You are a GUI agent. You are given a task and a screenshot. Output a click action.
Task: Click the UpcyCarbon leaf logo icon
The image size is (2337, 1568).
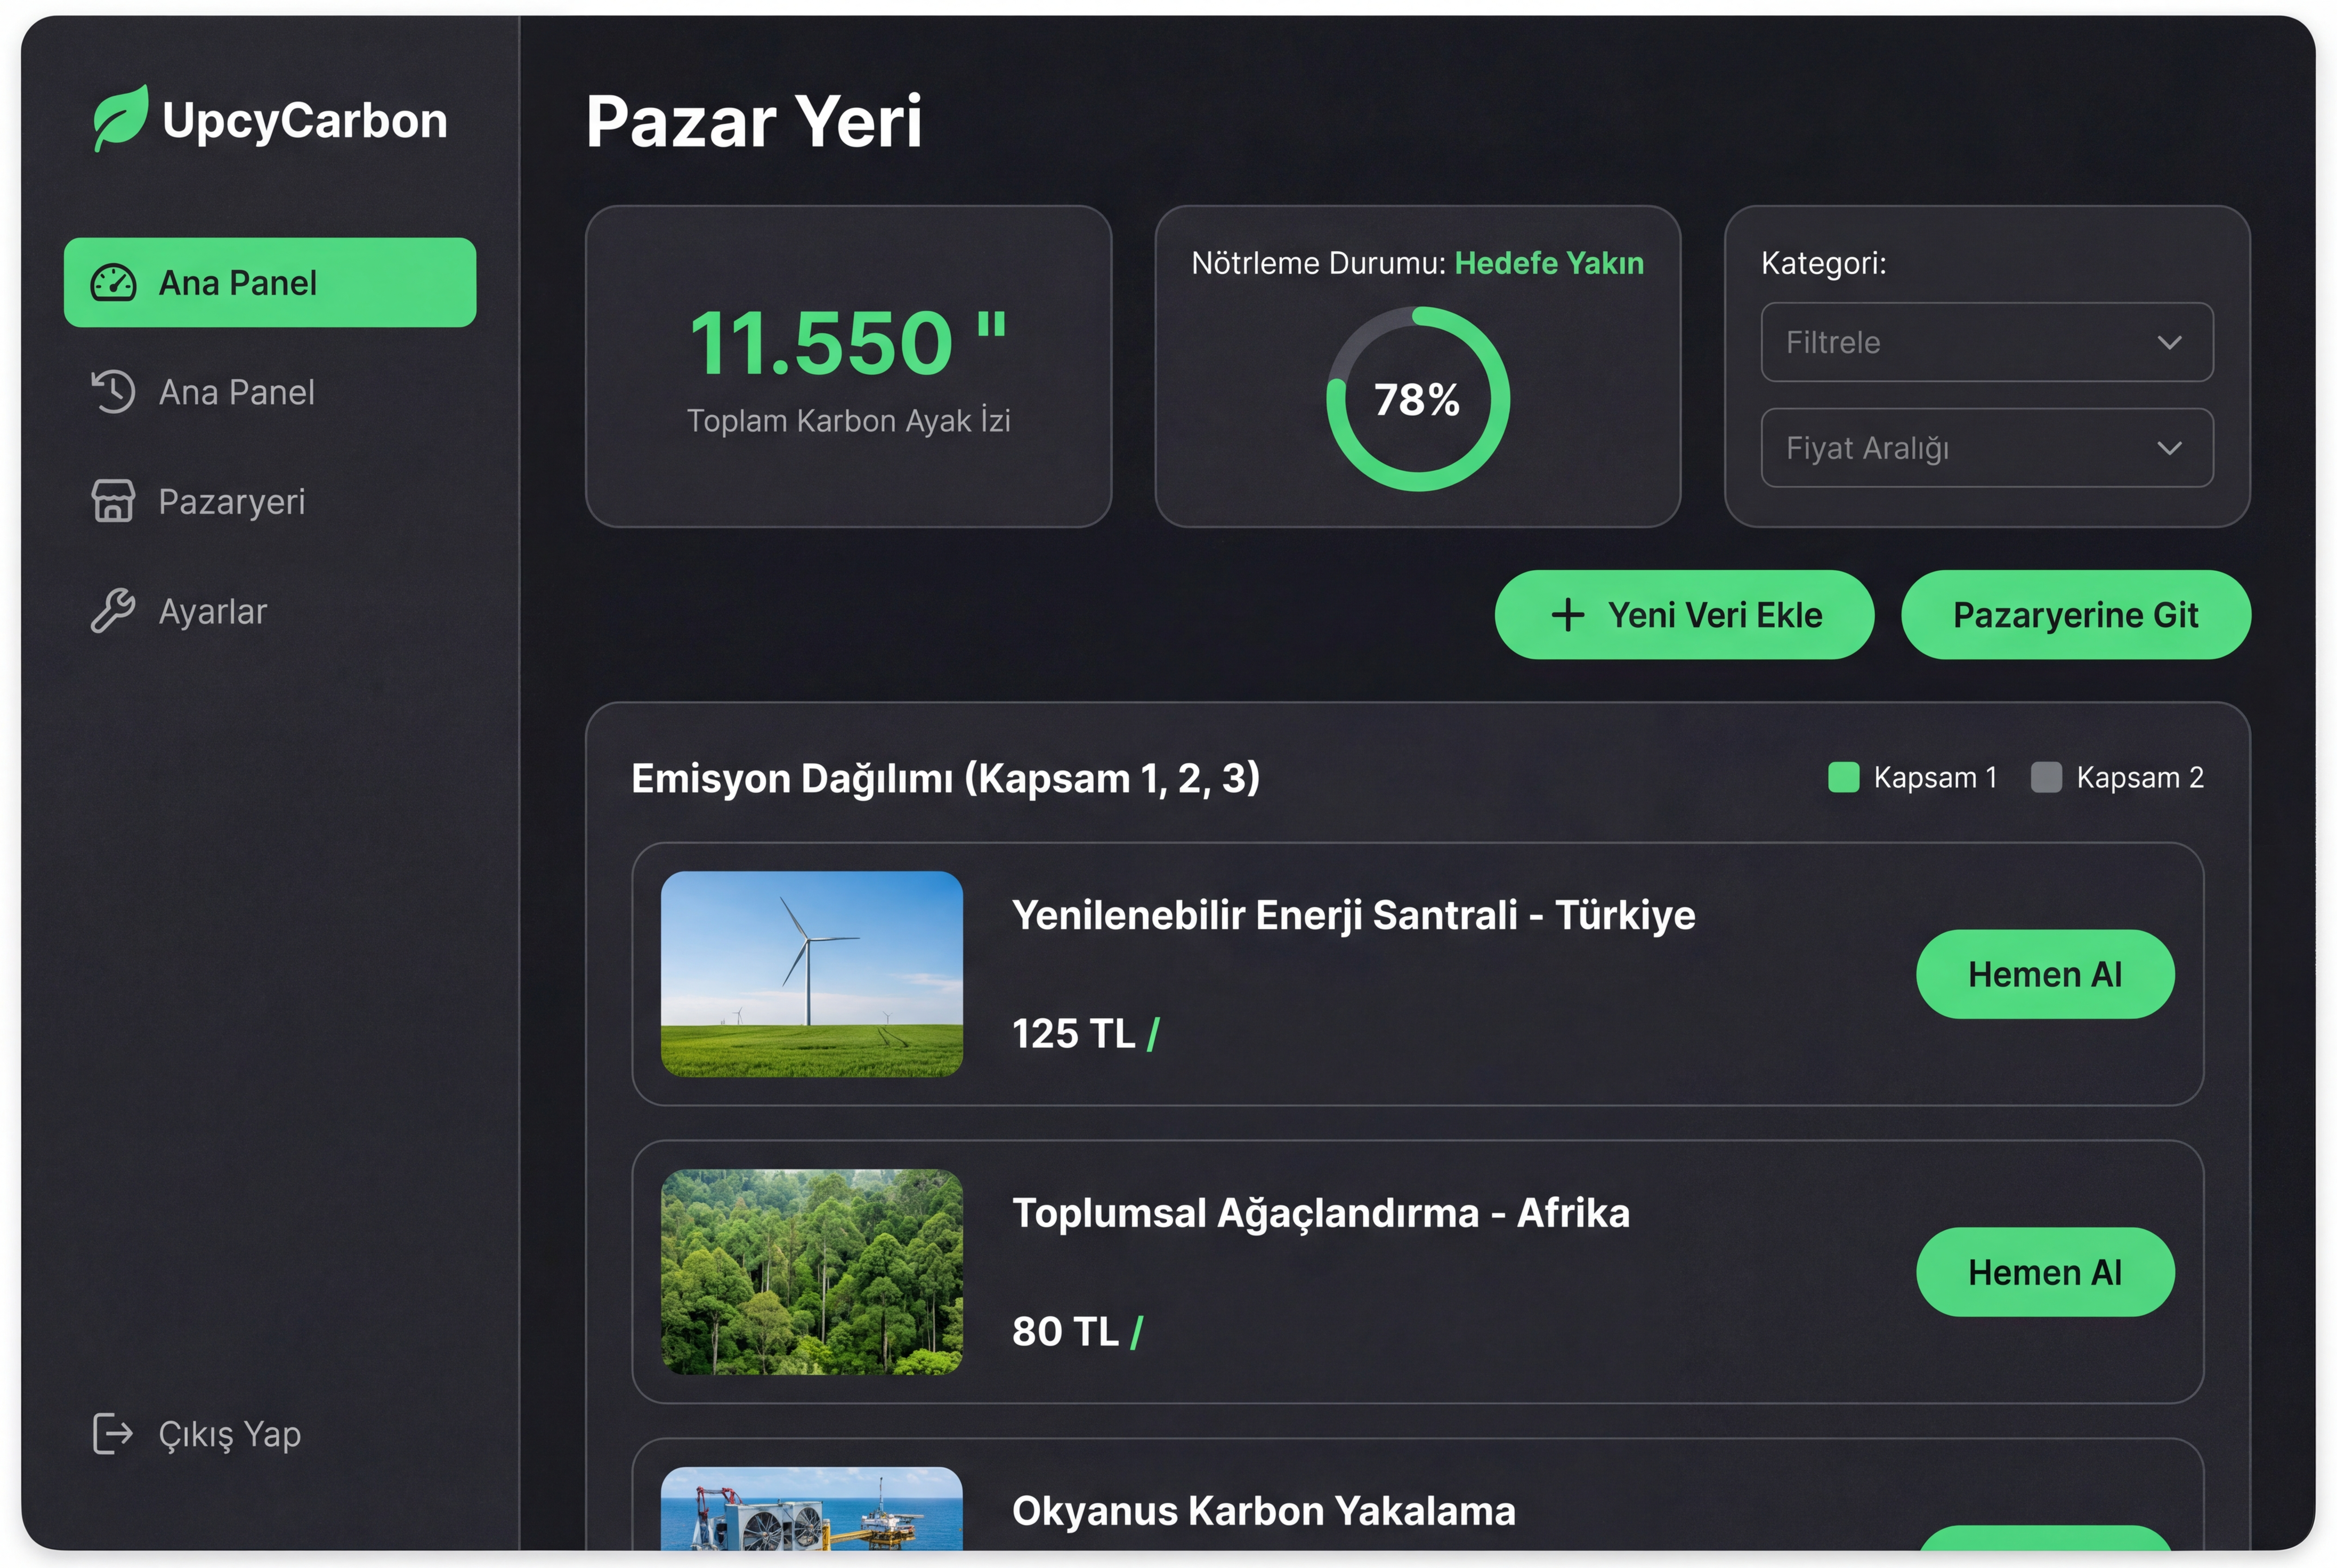point(120,118)
